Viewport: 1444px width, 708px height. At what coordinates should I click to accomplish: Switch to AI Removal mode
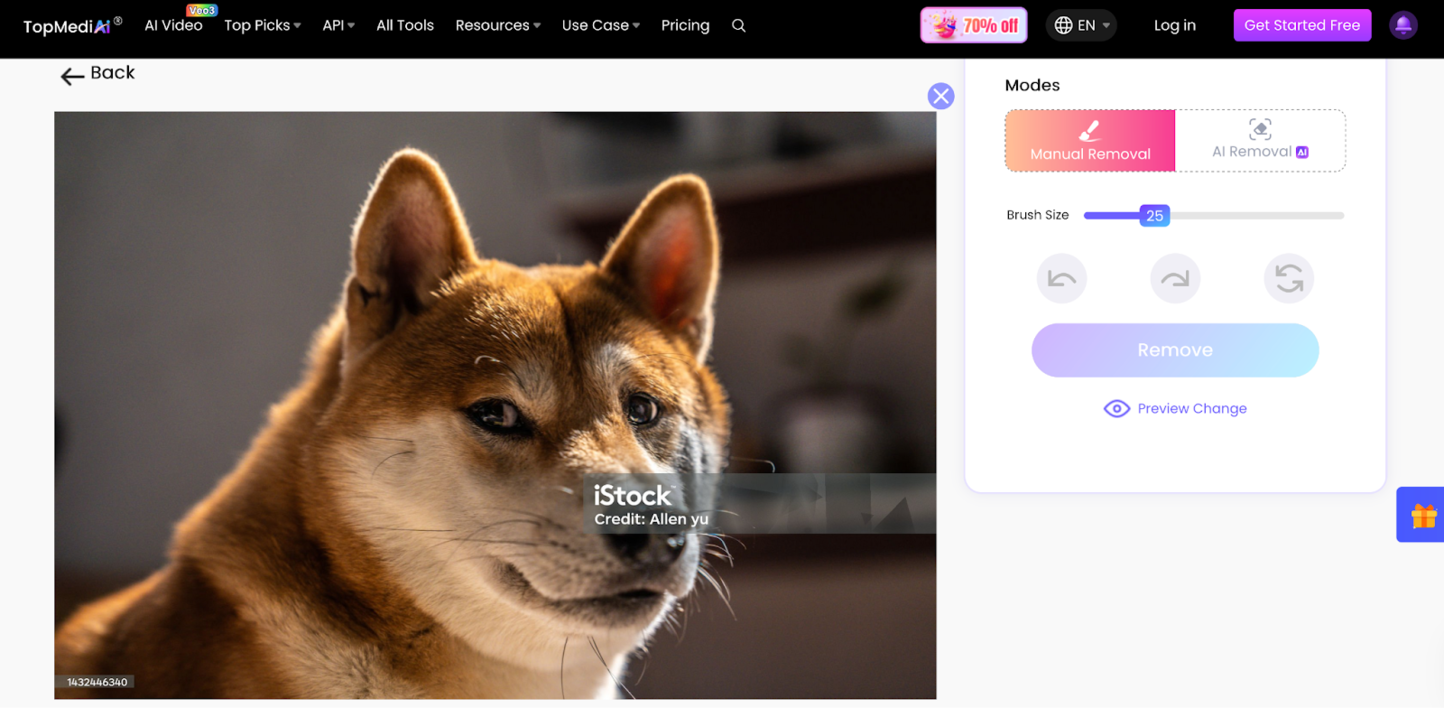point(1259,141)
